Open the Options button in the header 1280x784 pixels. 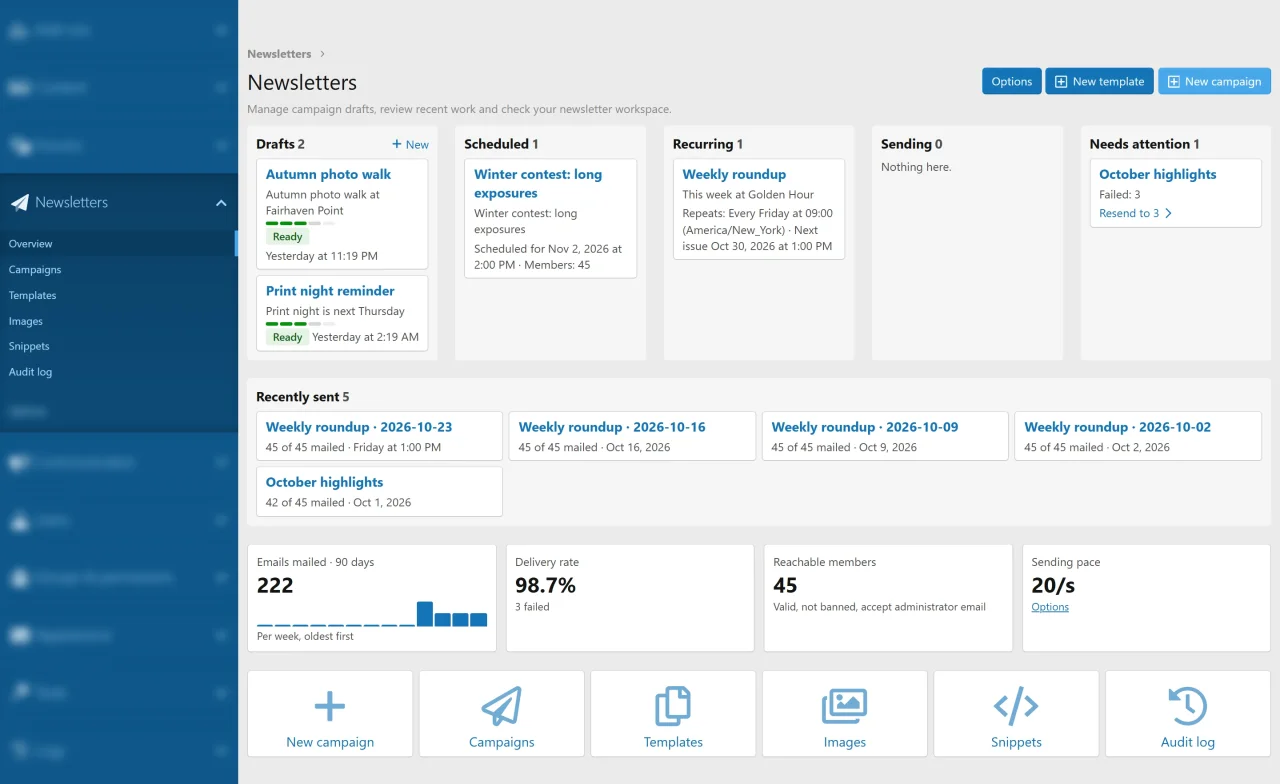pos(1012,82)
